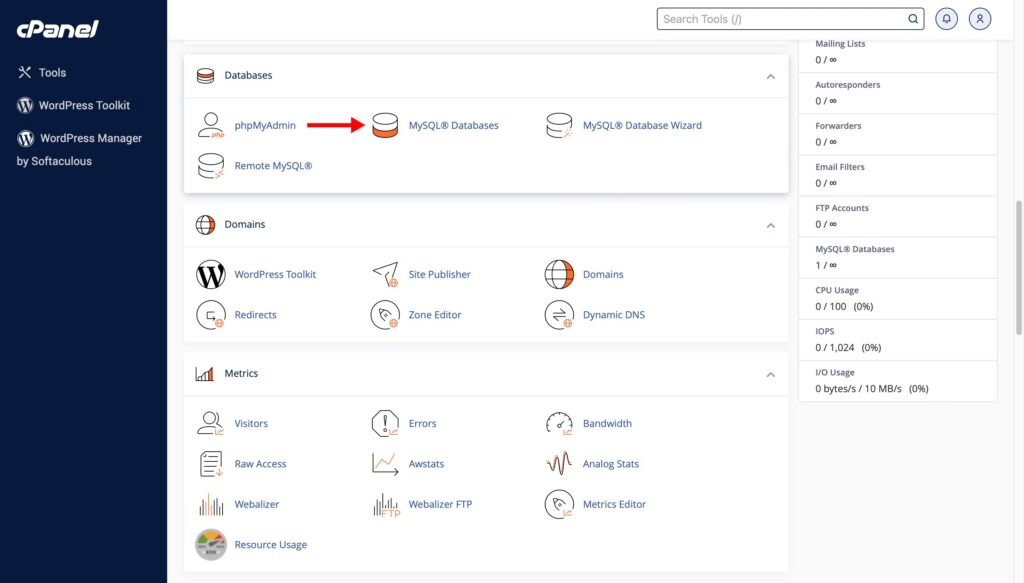Image resolution: width=1024 pixels, height=583 pixels.
Task: Click the Webalizer icon
Action: pyautogui.click(x=211, y=504)
